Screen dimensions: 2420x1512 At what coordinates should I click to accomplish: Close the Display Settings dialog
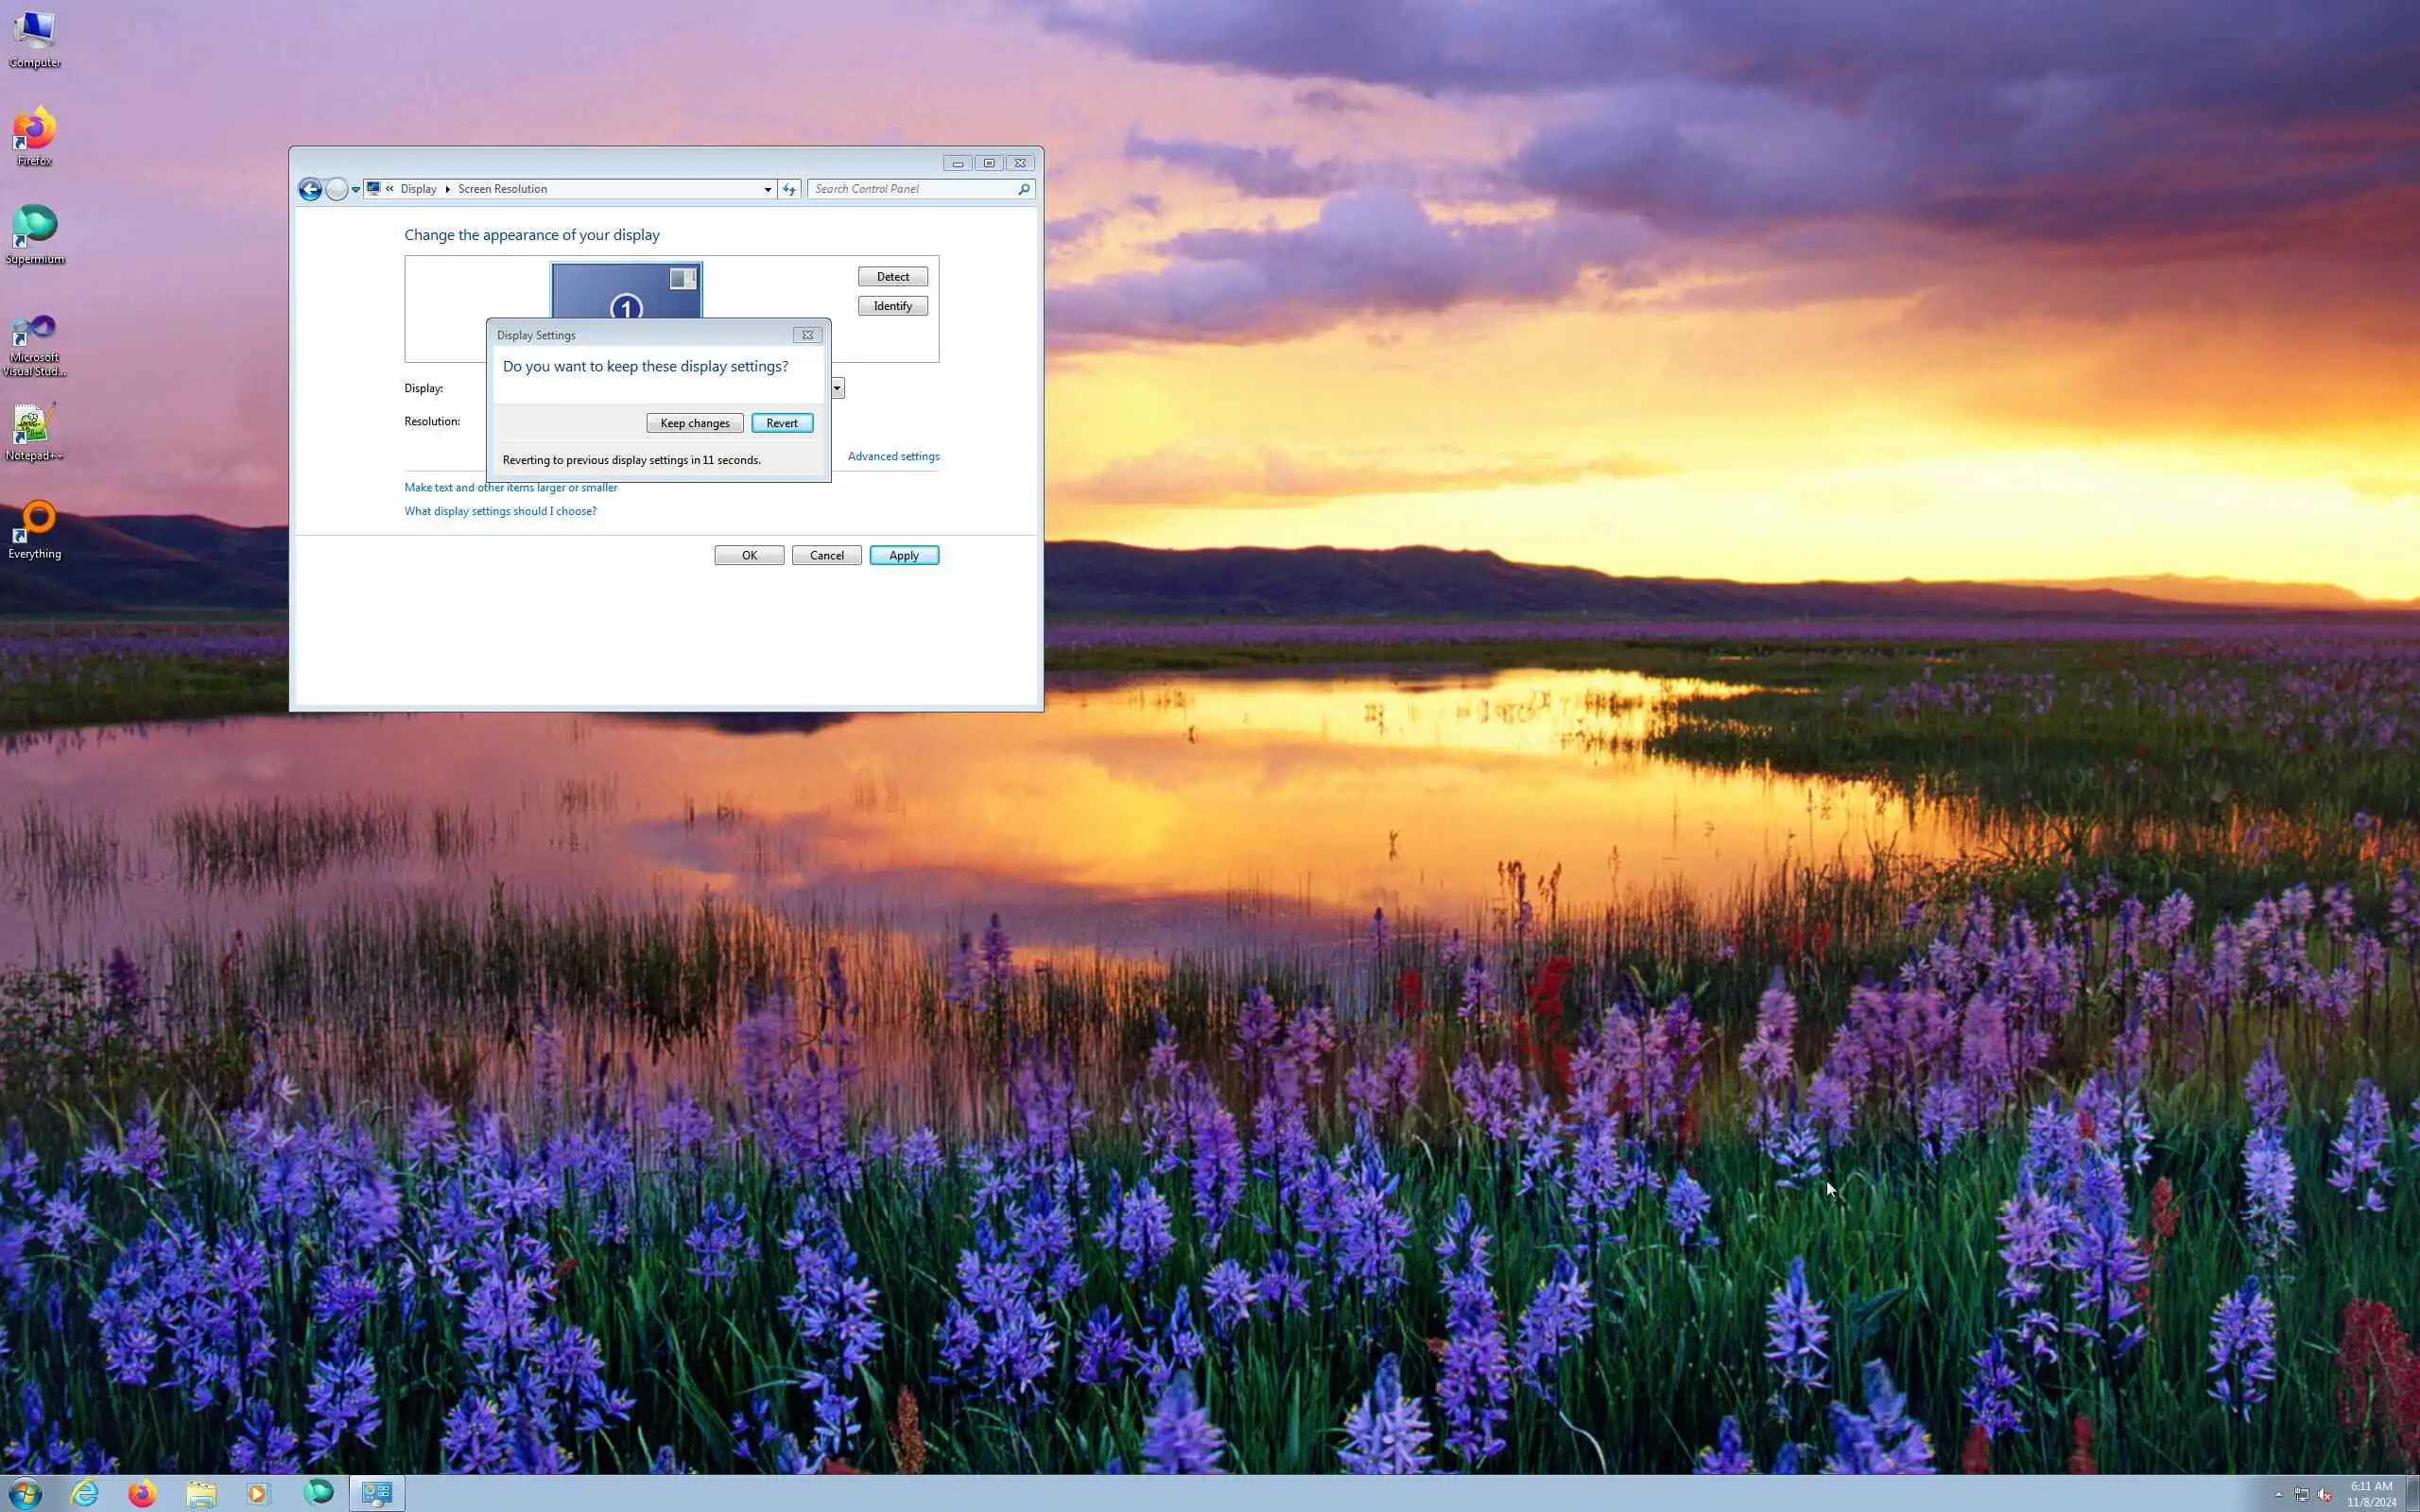807,335
